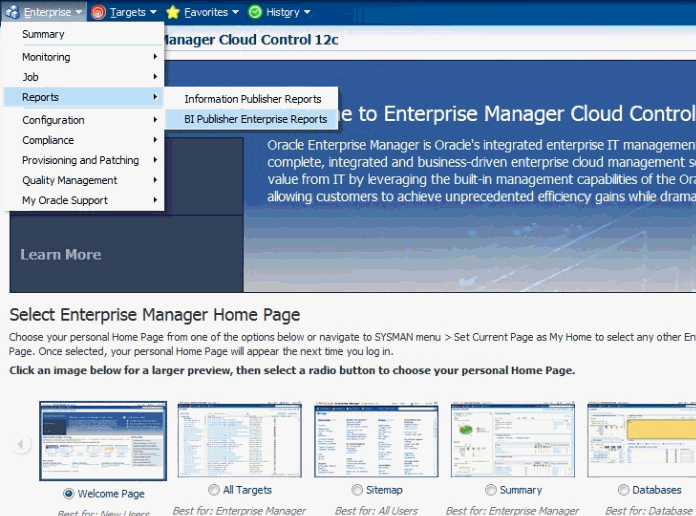Select the Welcome Page radio button

[68, 493]
